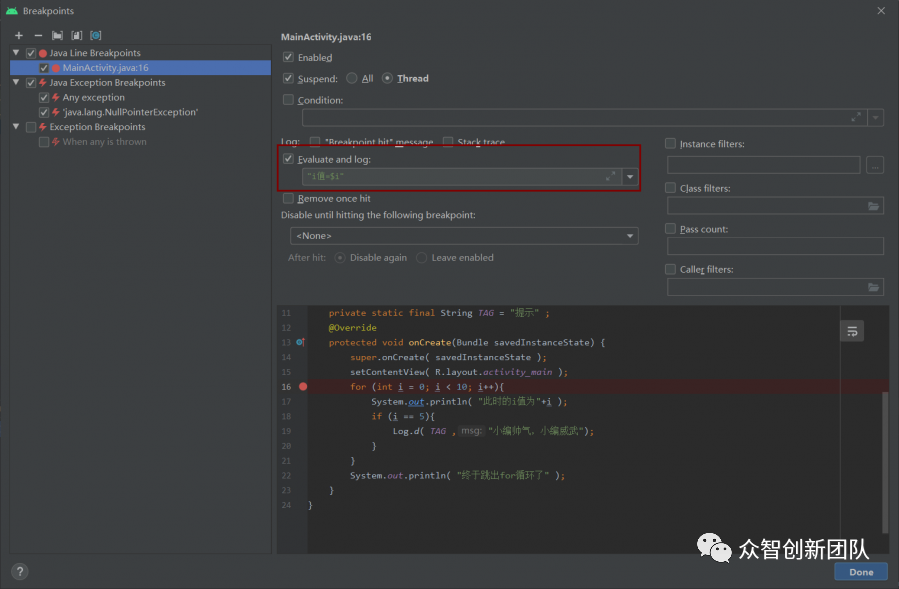Expand the Evaluate and log expression field

(611, 176)
